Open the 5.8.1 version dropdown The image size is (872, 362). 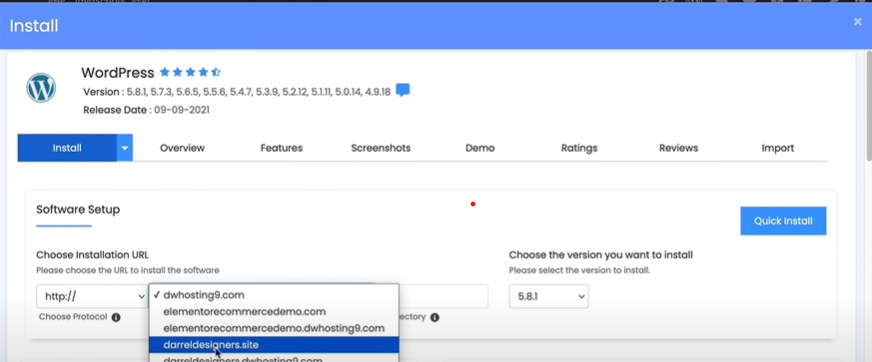[x=548, y=296]
